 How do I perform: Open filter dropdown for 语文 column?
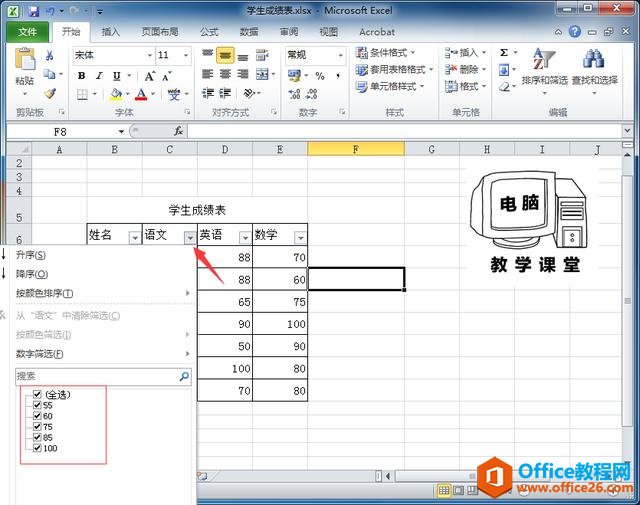[x=190, y=237]
